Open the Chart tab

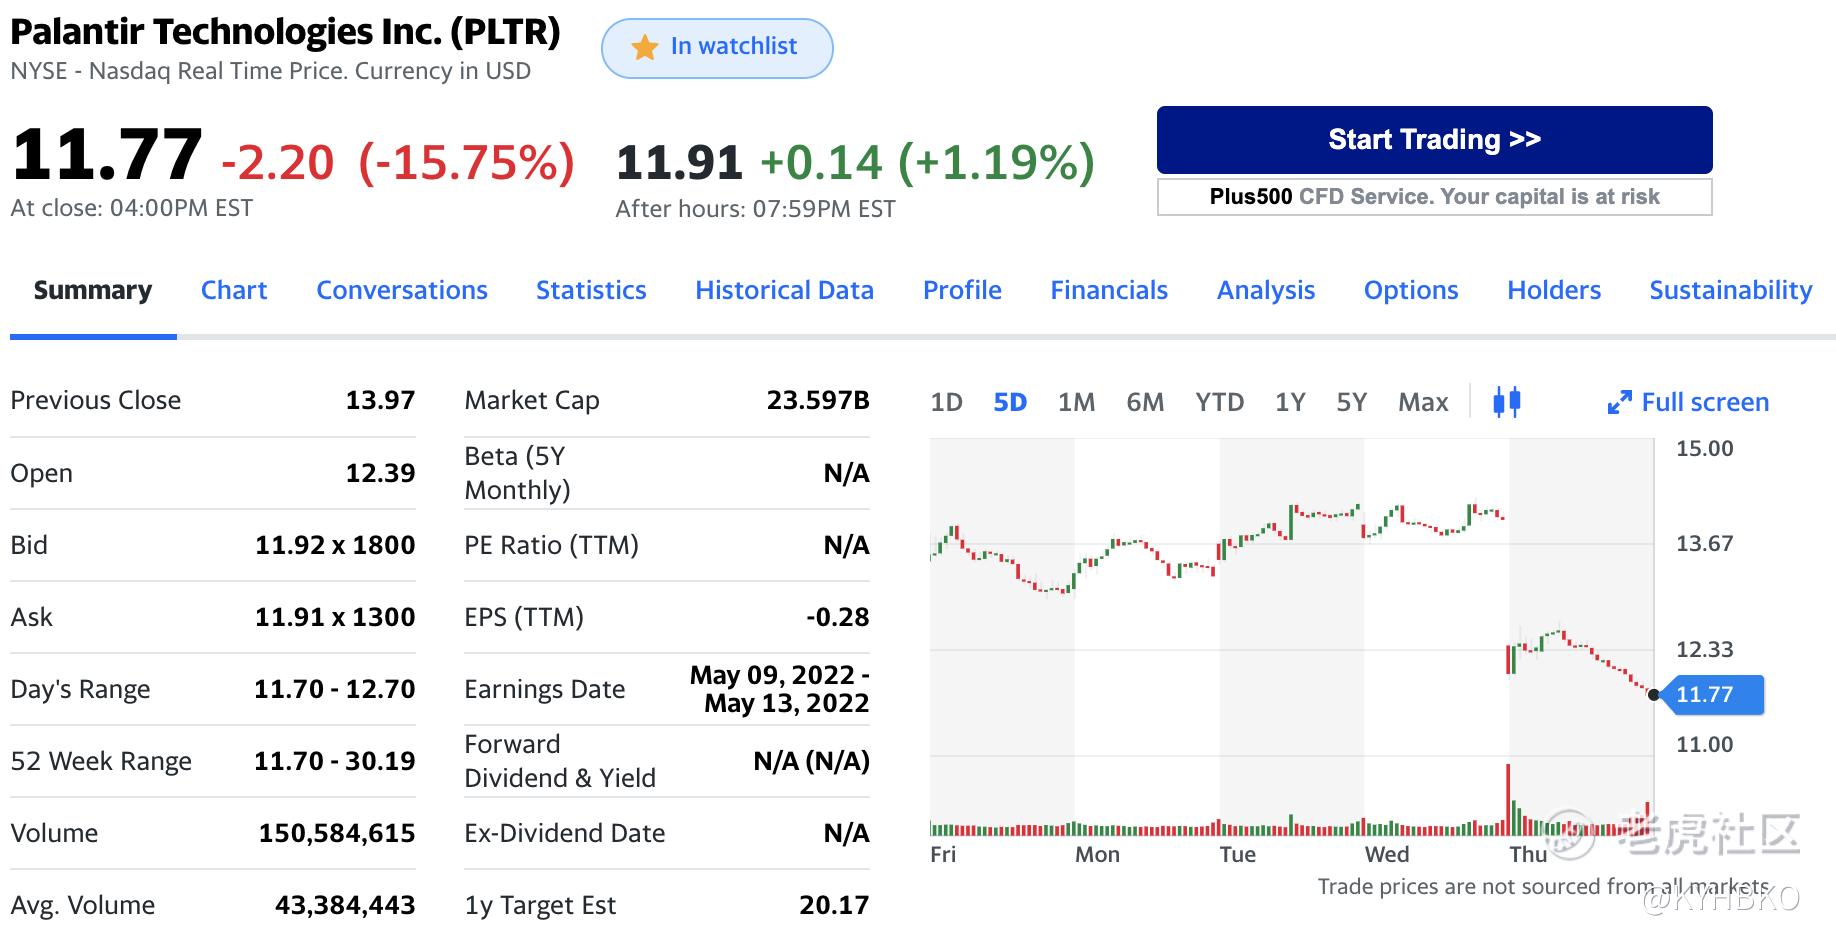[234, 290]
